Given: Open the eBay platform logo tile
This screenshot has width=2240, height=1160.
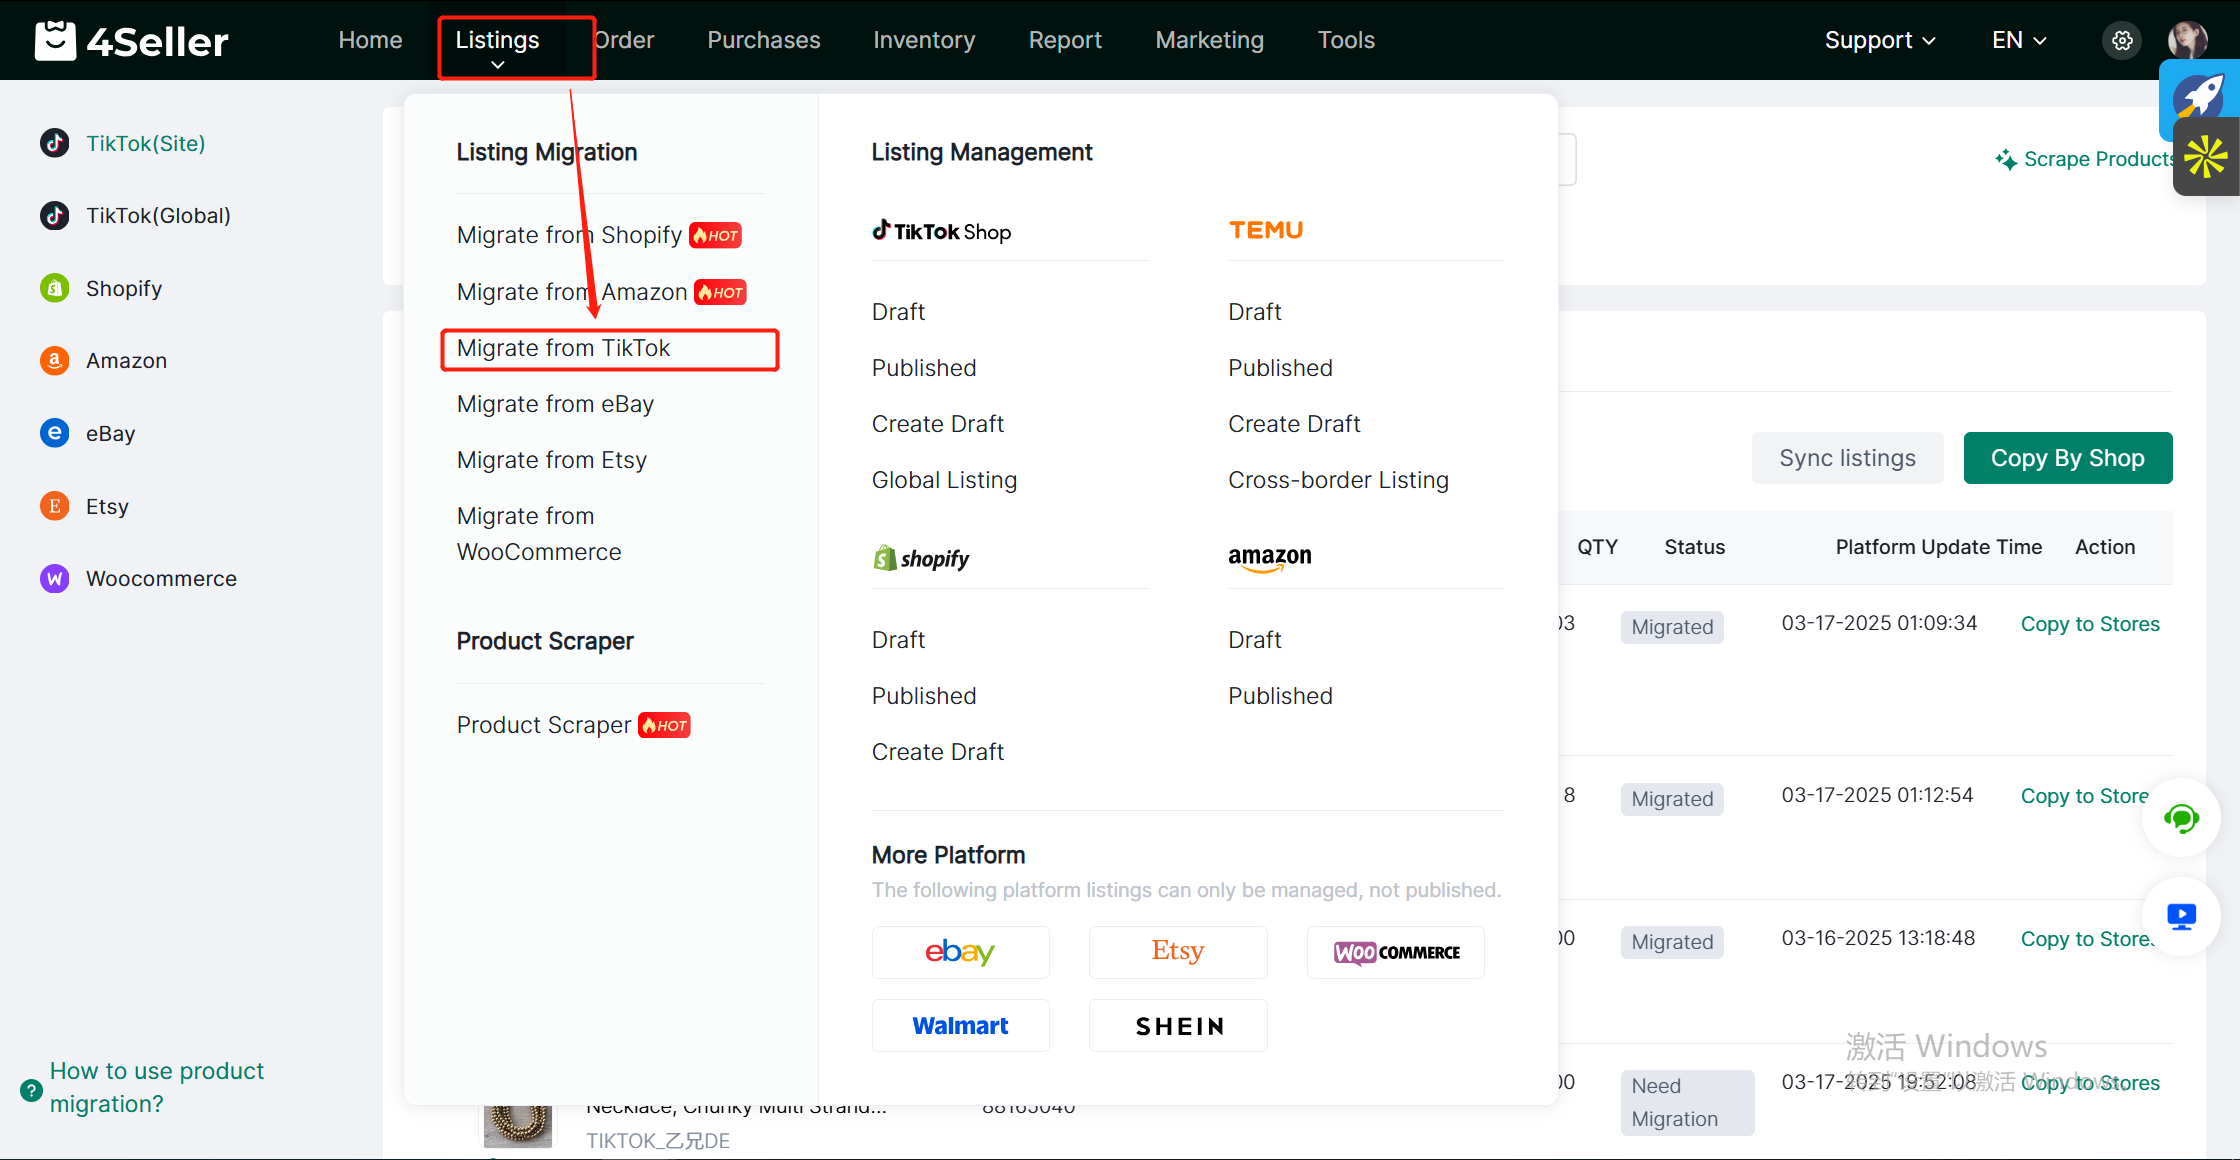Looking at the screenshot, I should pos(960,952).
